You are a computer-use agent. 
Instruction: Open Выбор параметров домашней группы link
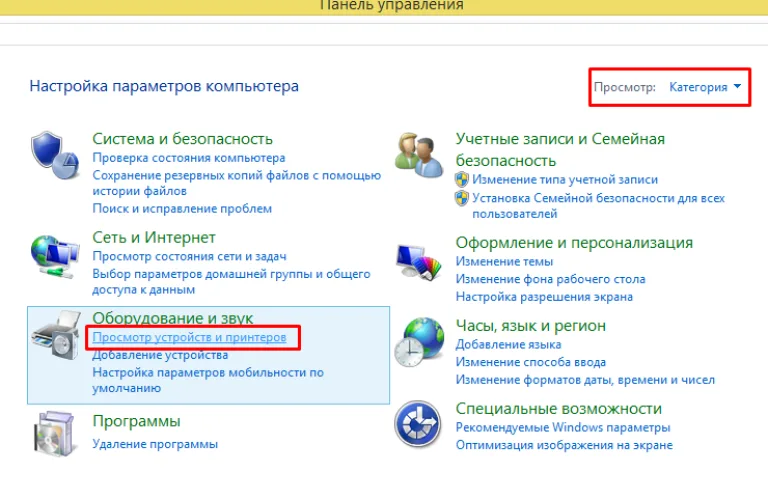(x=231, y=282)
